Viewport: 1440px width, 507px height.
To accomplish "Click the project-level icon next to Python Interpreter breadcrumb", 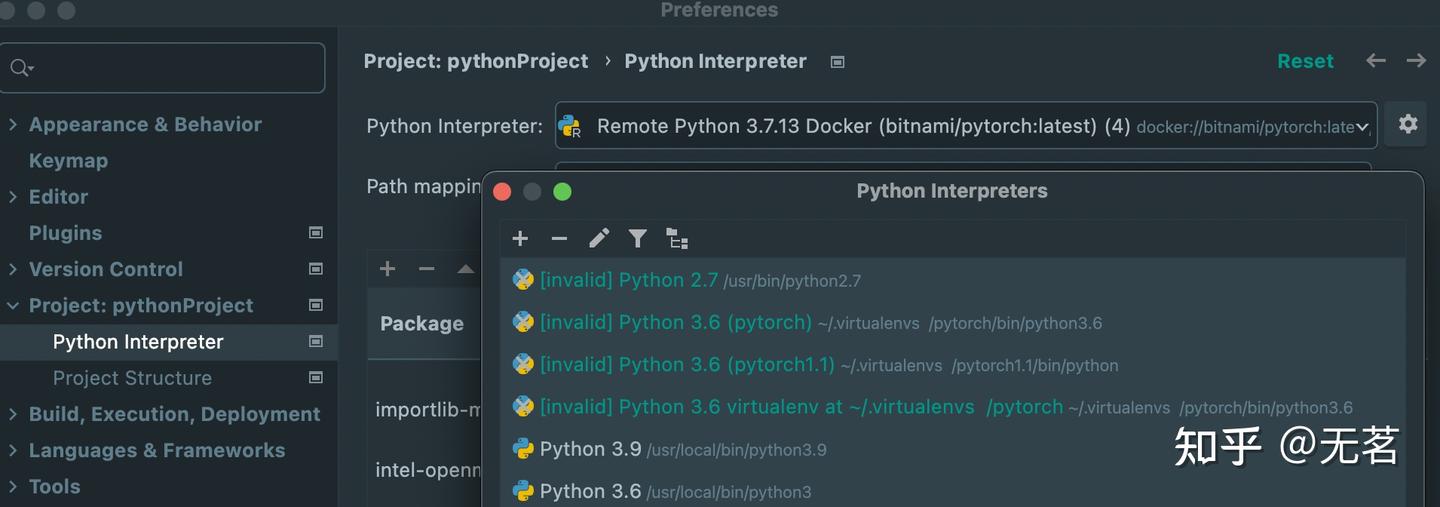I will coord(838,62).
